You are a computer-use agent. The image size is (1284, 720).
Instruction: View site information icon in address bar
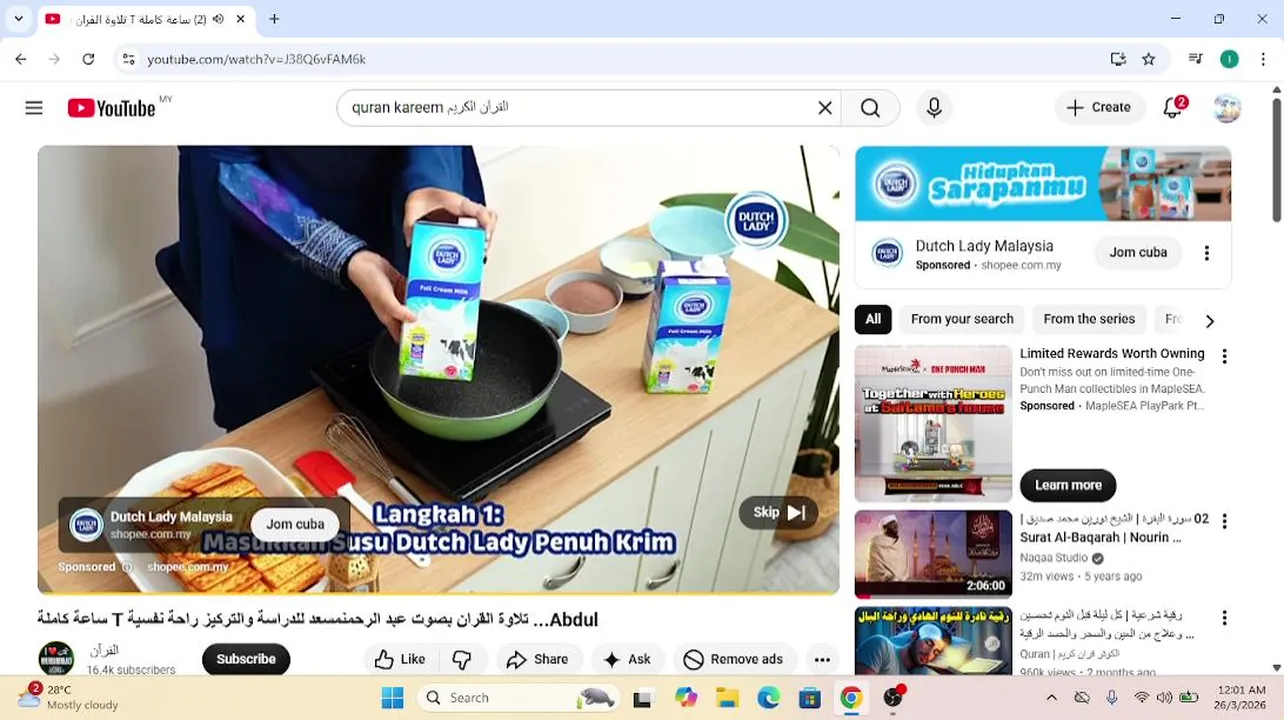(x=128, y=59)
